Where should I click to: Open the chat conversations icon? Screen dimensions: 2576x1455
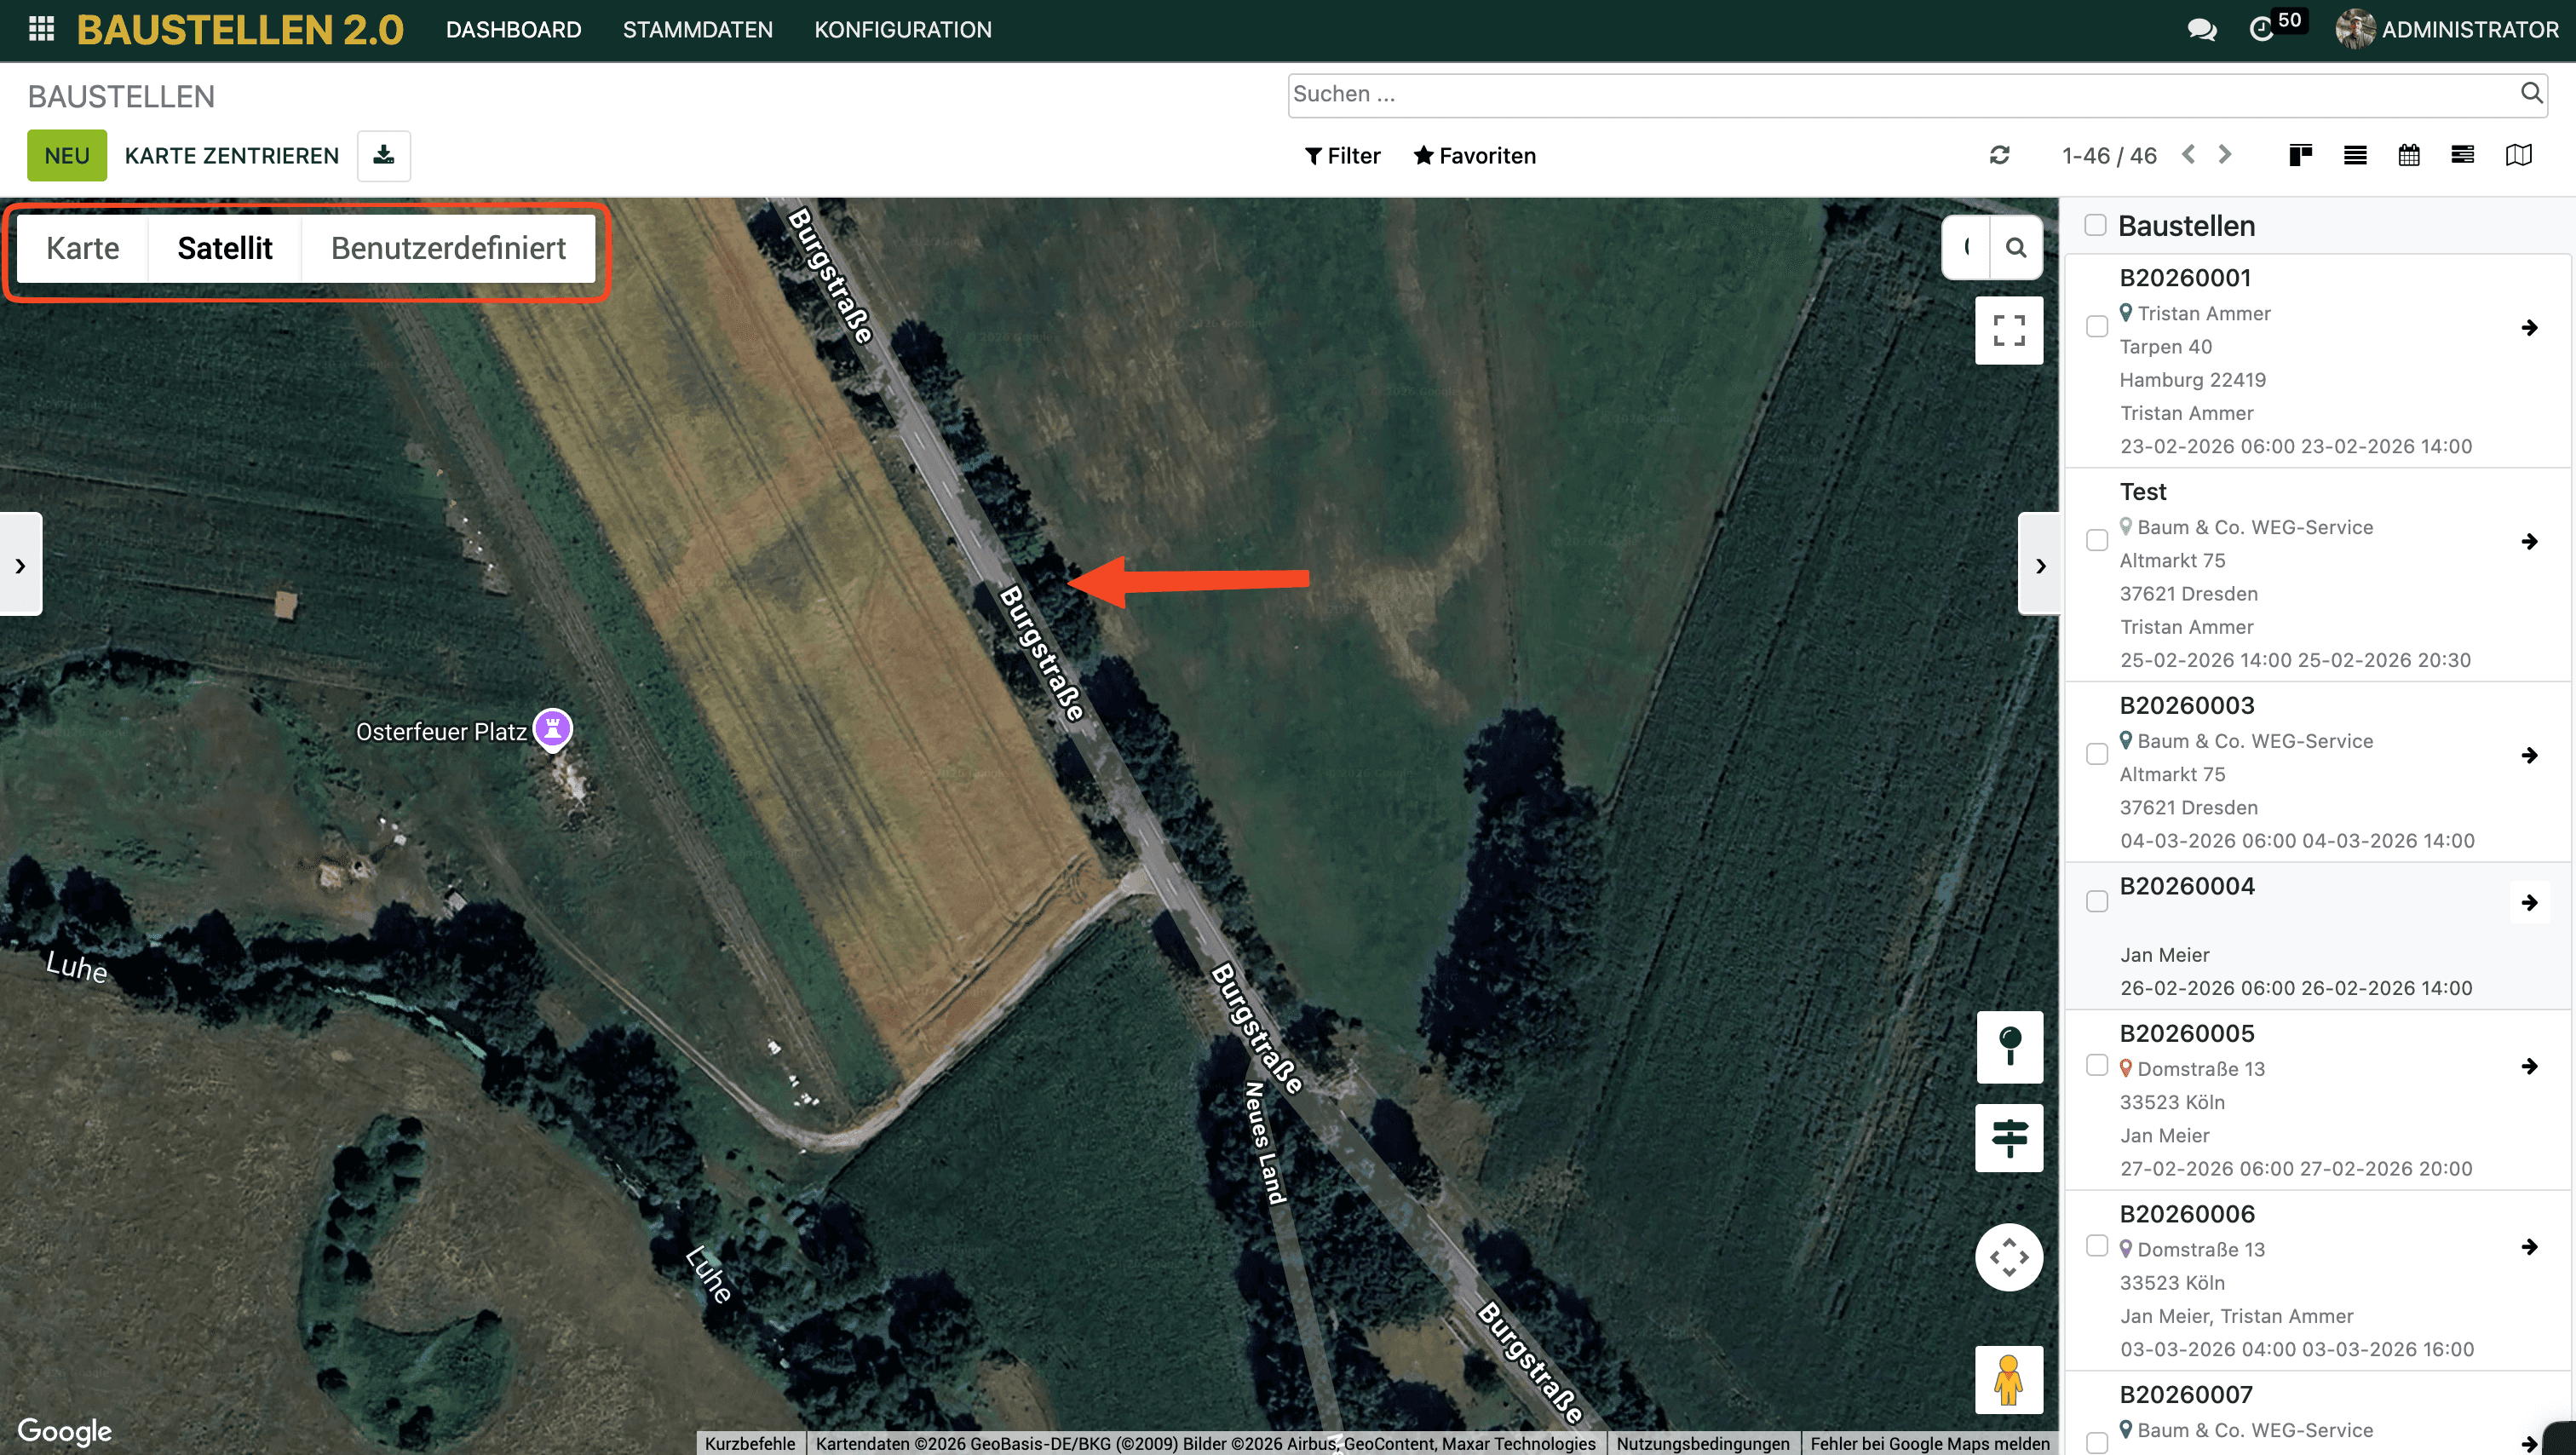click(x=2201, y=30)
